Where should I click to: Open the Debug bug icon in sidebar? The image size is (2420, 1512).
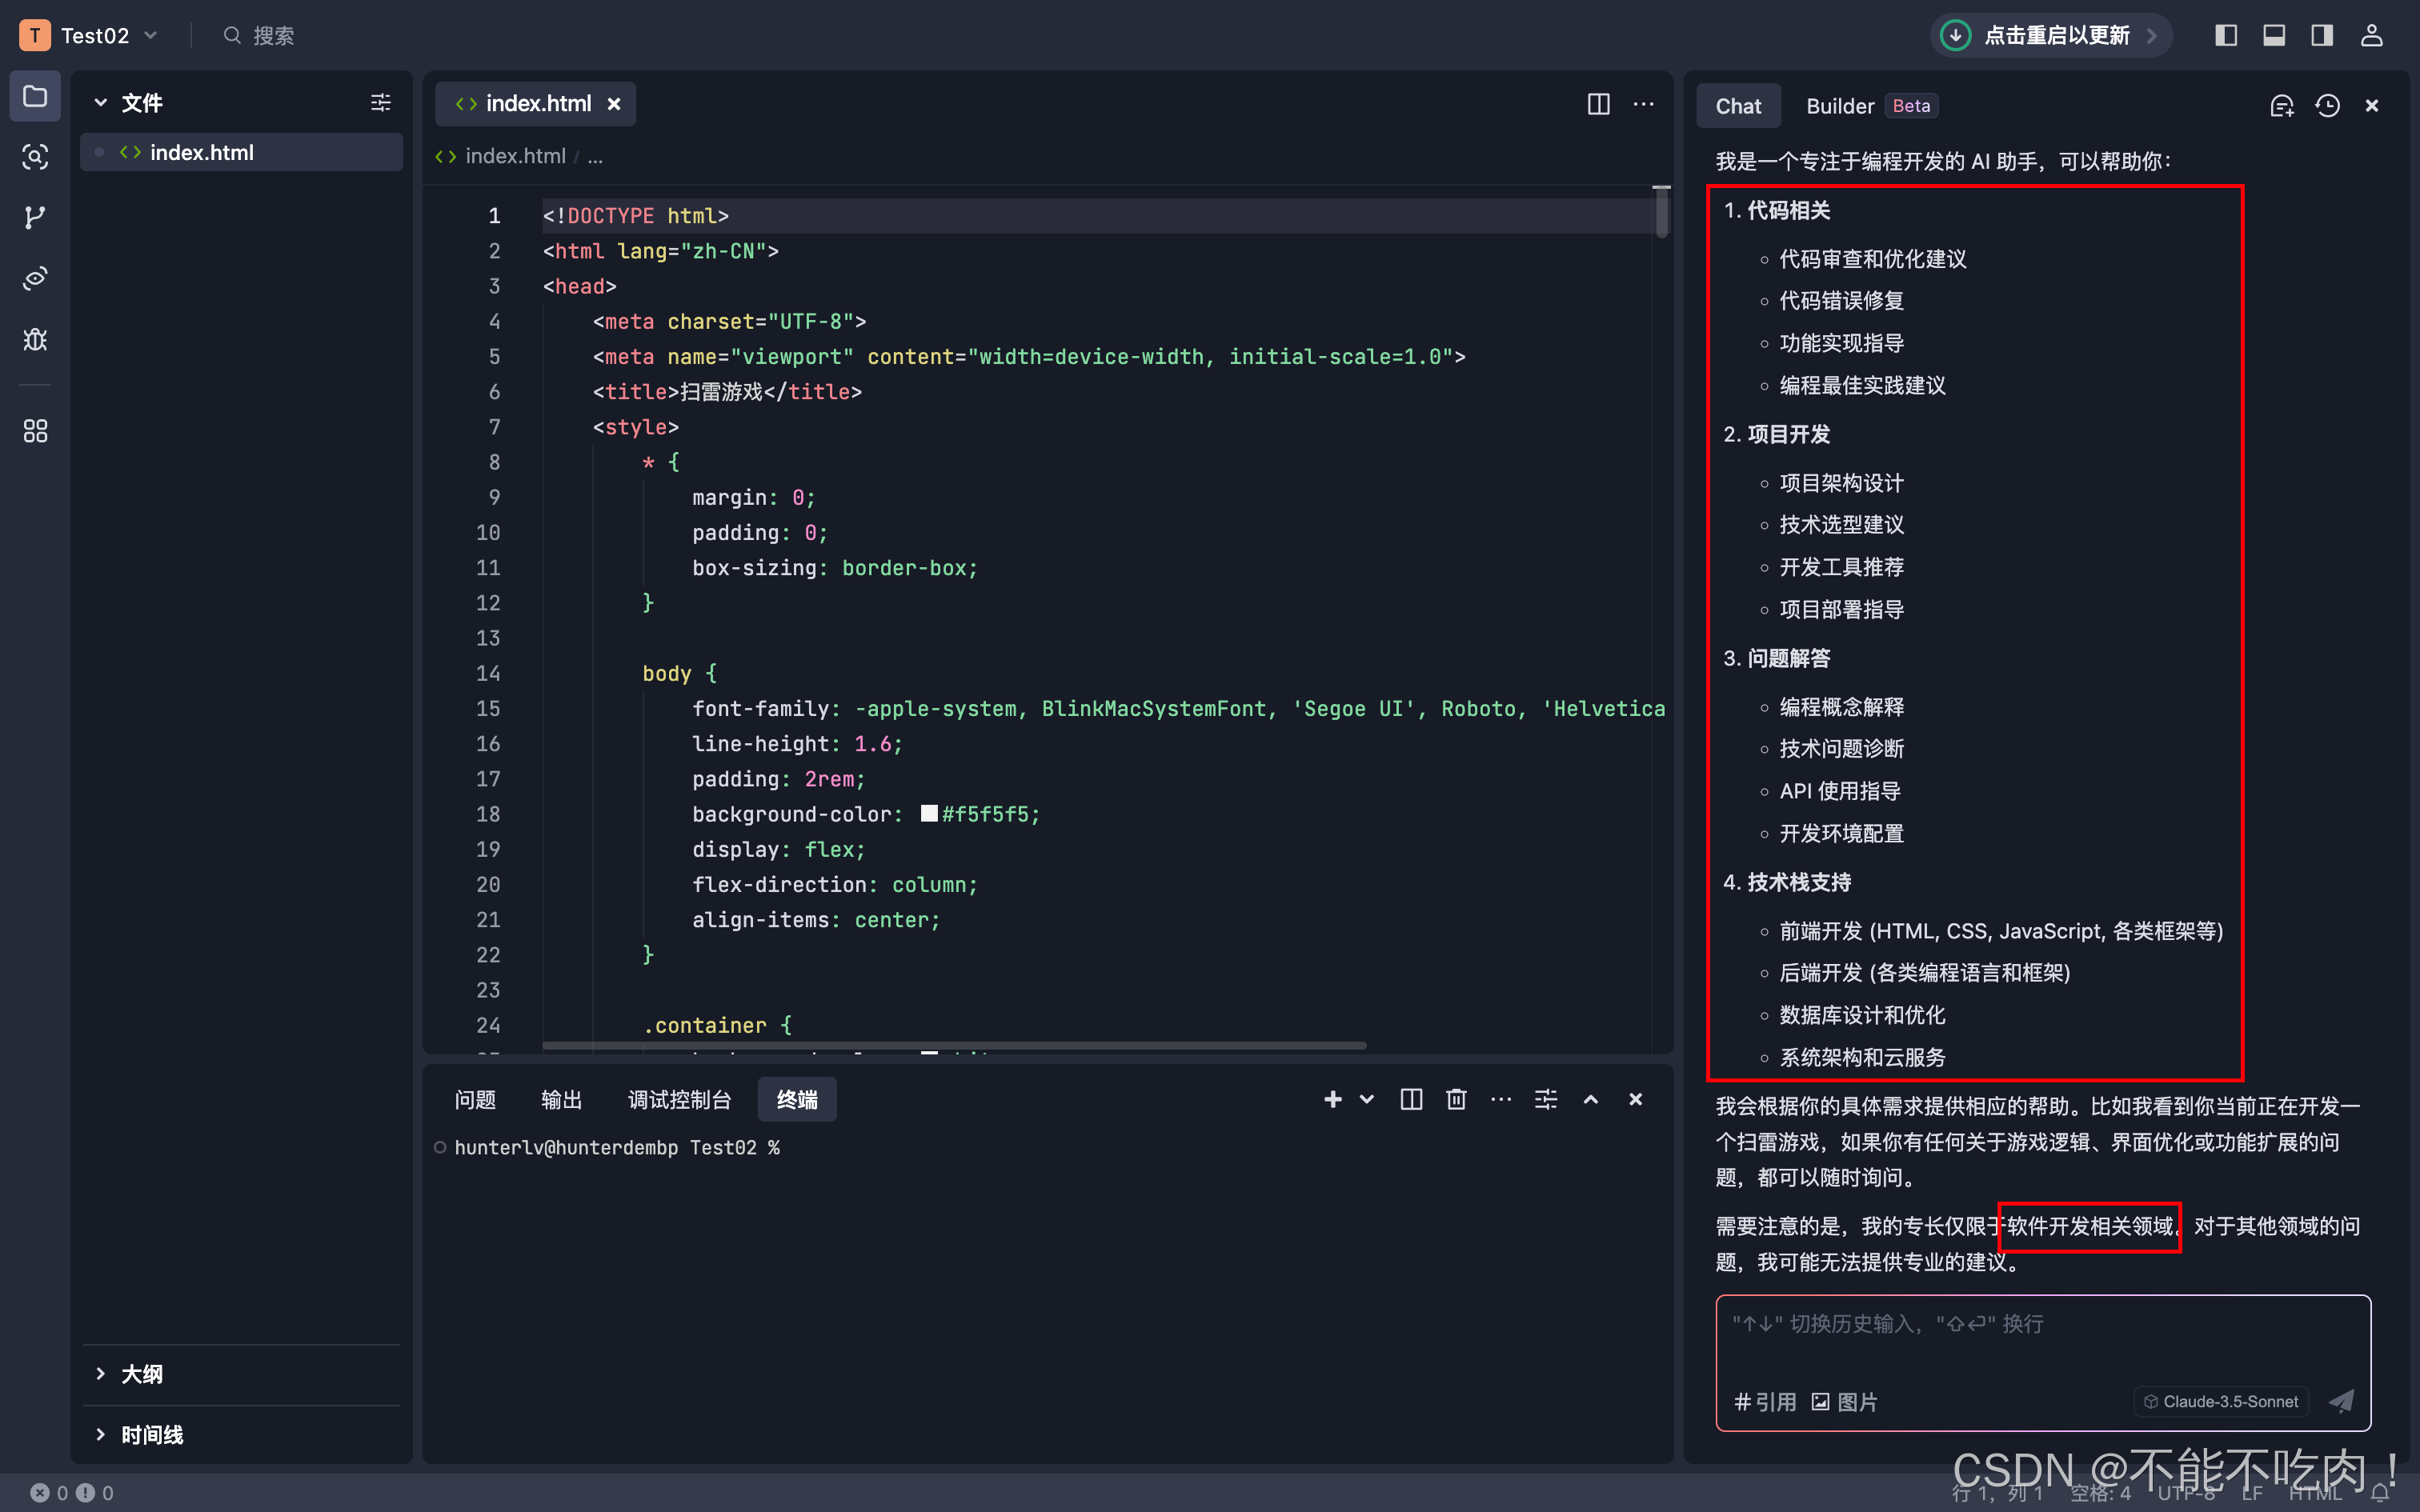(35, 340)
